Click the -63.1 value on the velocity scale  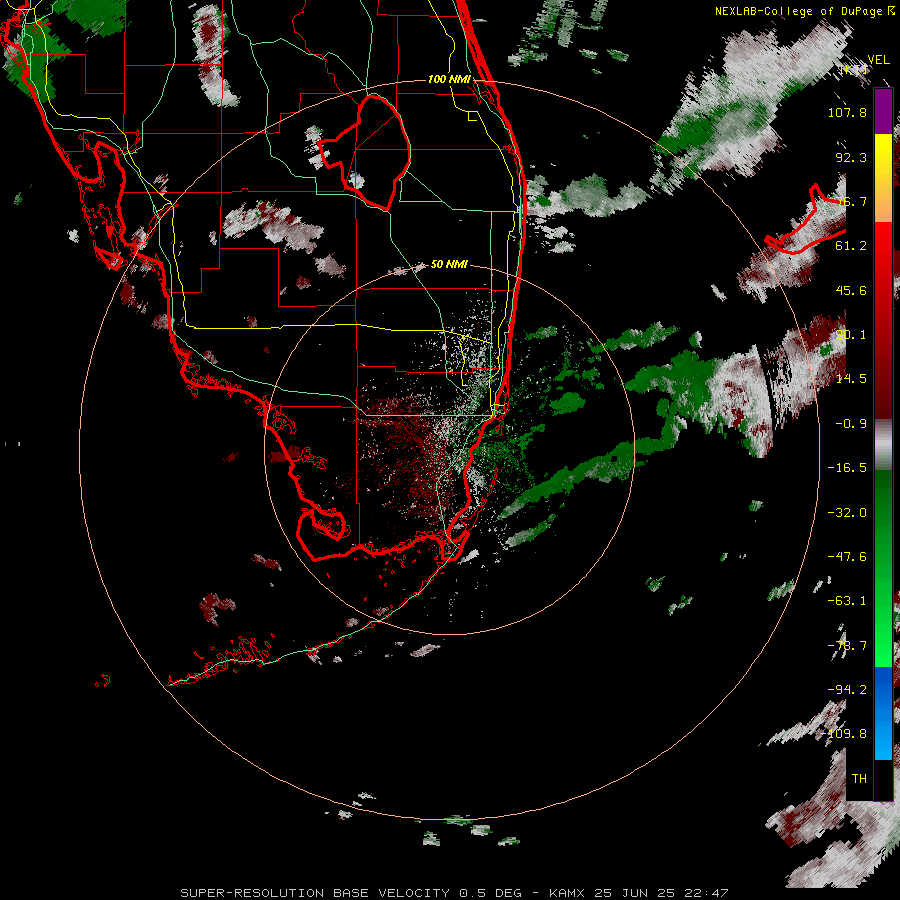(x=847, y=601)
